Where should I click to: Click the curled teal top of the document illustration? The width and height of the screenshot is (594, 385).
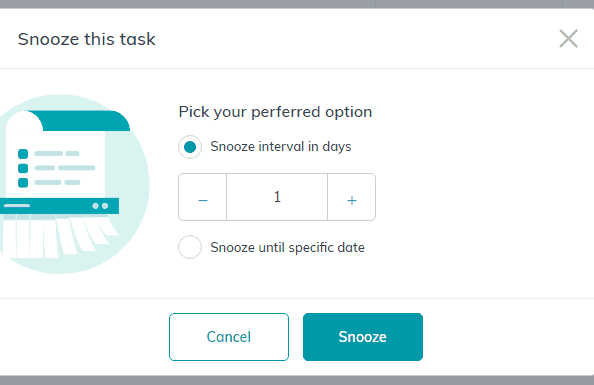85,121
